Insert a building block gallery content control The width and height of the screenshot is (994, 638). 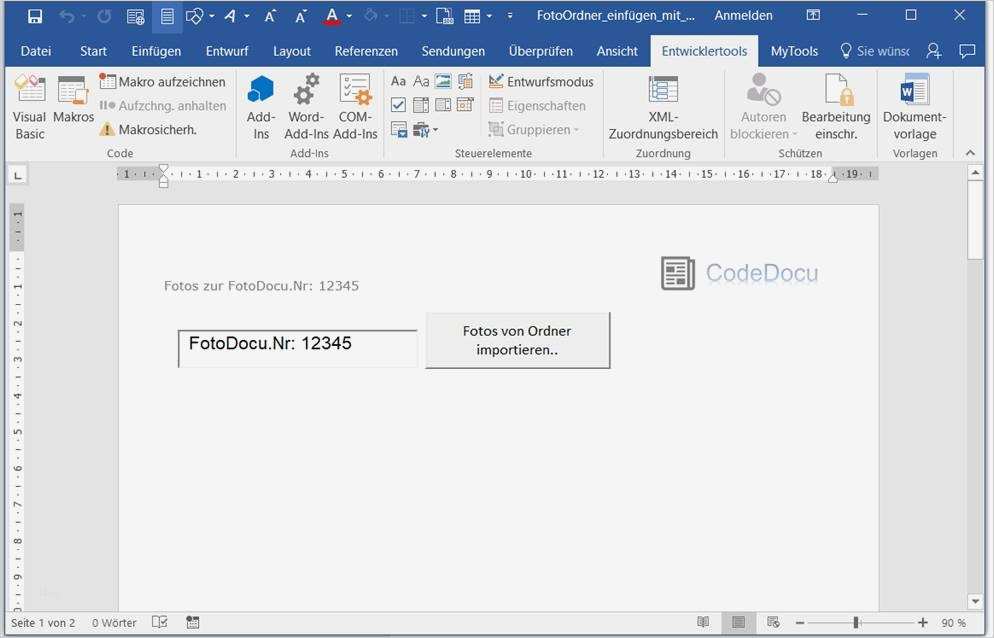coord(465,81)
